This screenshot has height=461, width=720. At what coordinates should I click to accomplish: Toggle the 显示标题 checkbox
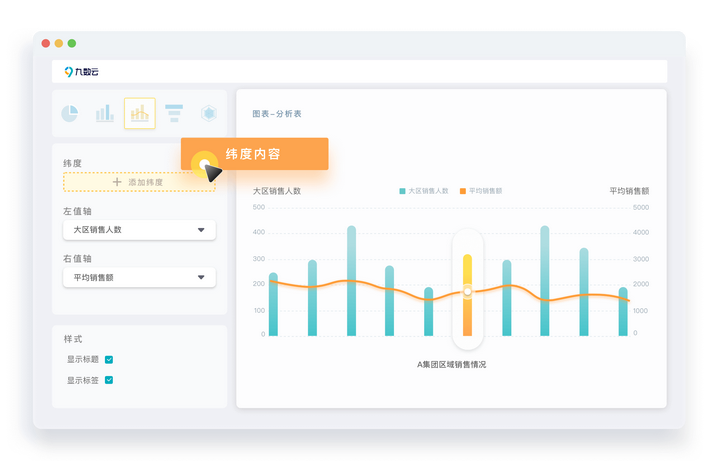[x=109, y=360]
